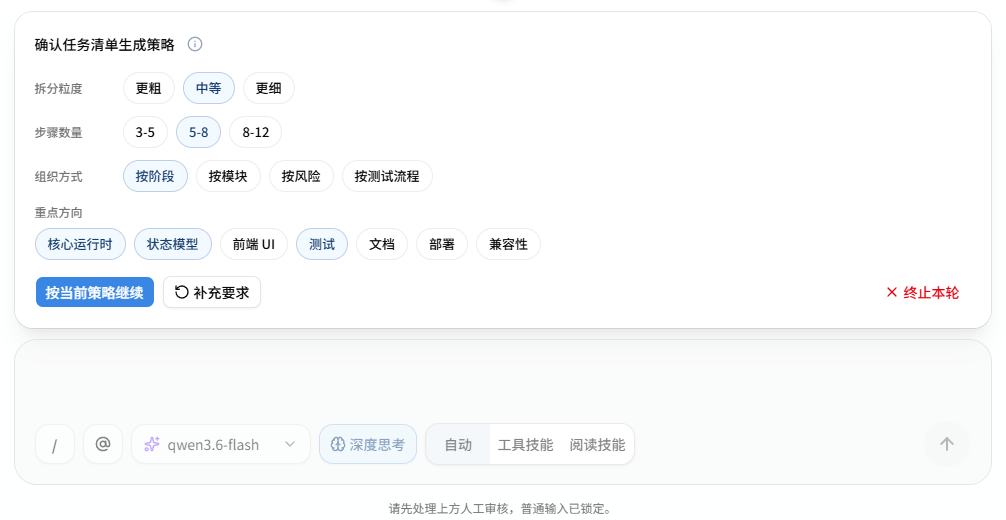Click the 重点方向 label
This screenshot has height=520, width=1006.
[x=58, y=212]
